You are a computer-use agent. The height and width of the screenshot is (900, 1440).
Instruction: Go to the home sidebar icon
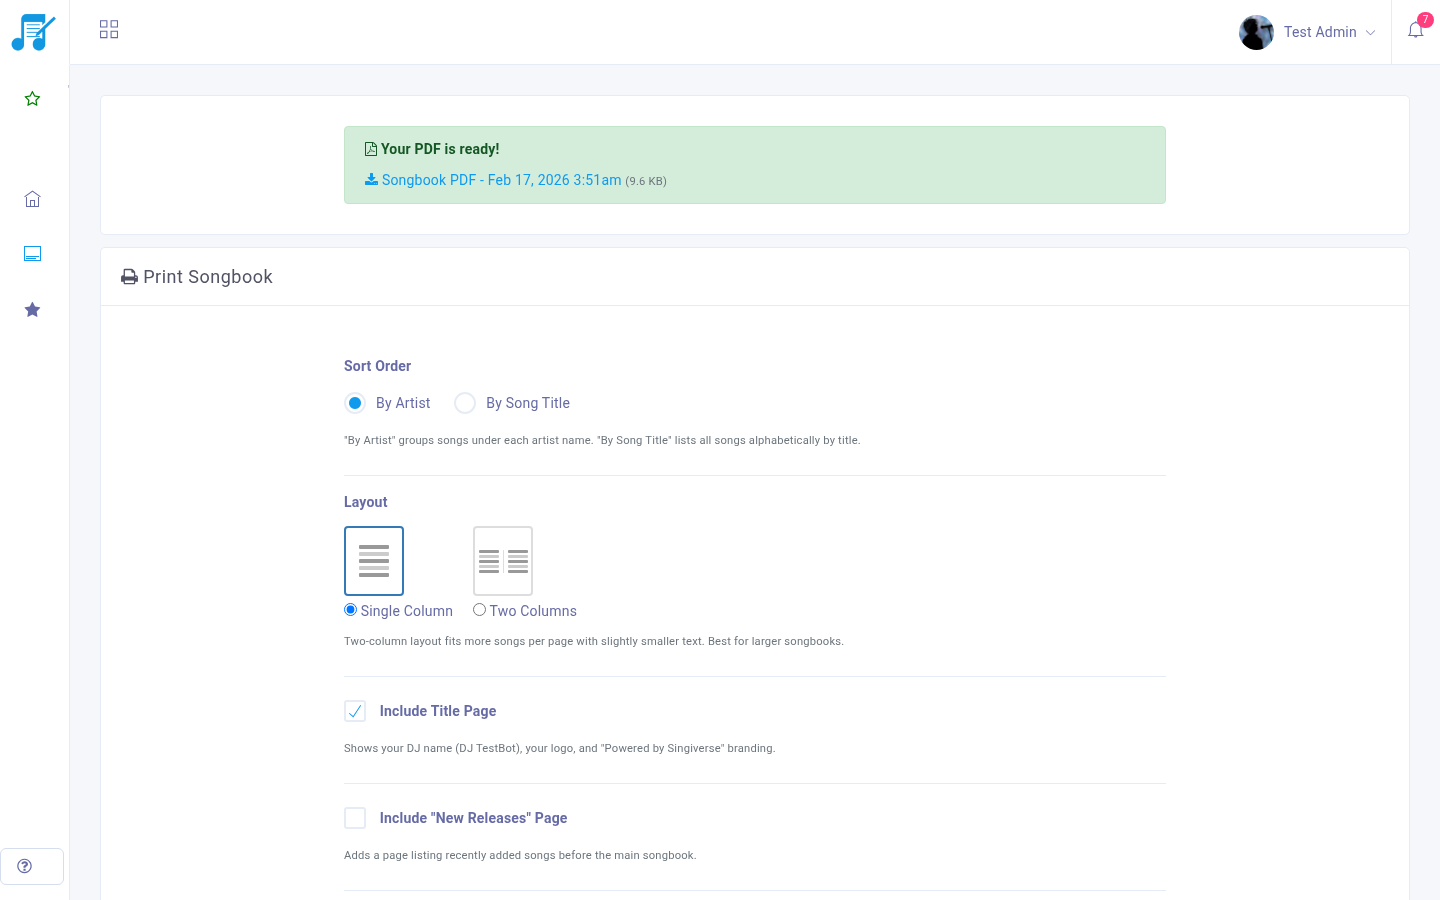(x=32, y=199)
